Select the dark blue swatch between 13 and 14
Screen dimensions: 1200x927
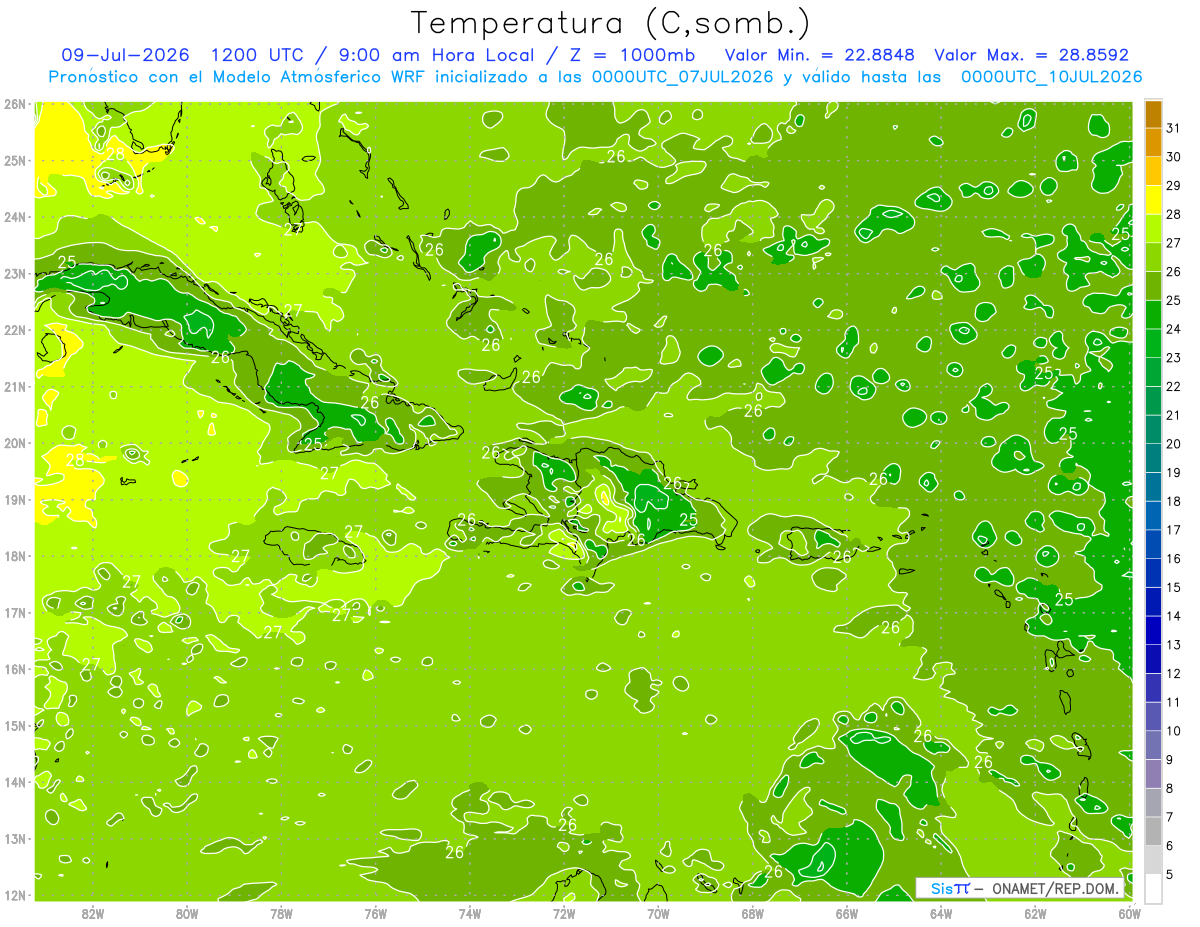coord(1153,630)
